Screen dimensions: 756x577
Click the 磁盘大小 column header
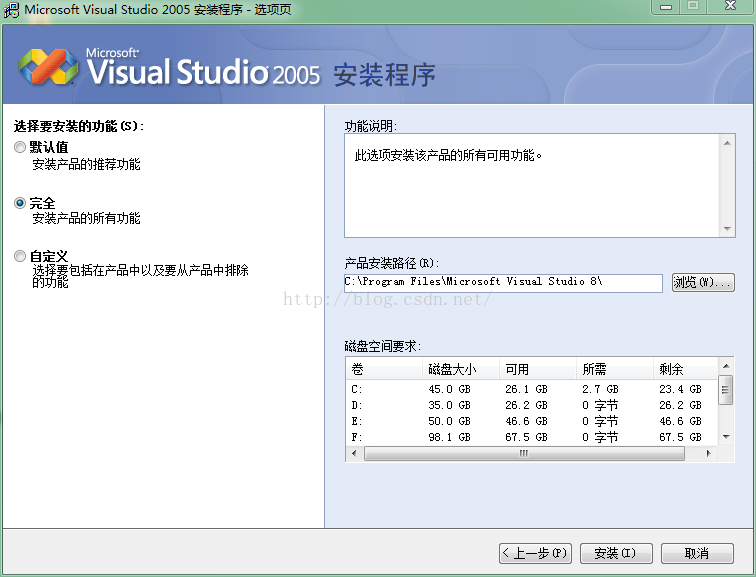pyautogui.click(x=460, y=369)
